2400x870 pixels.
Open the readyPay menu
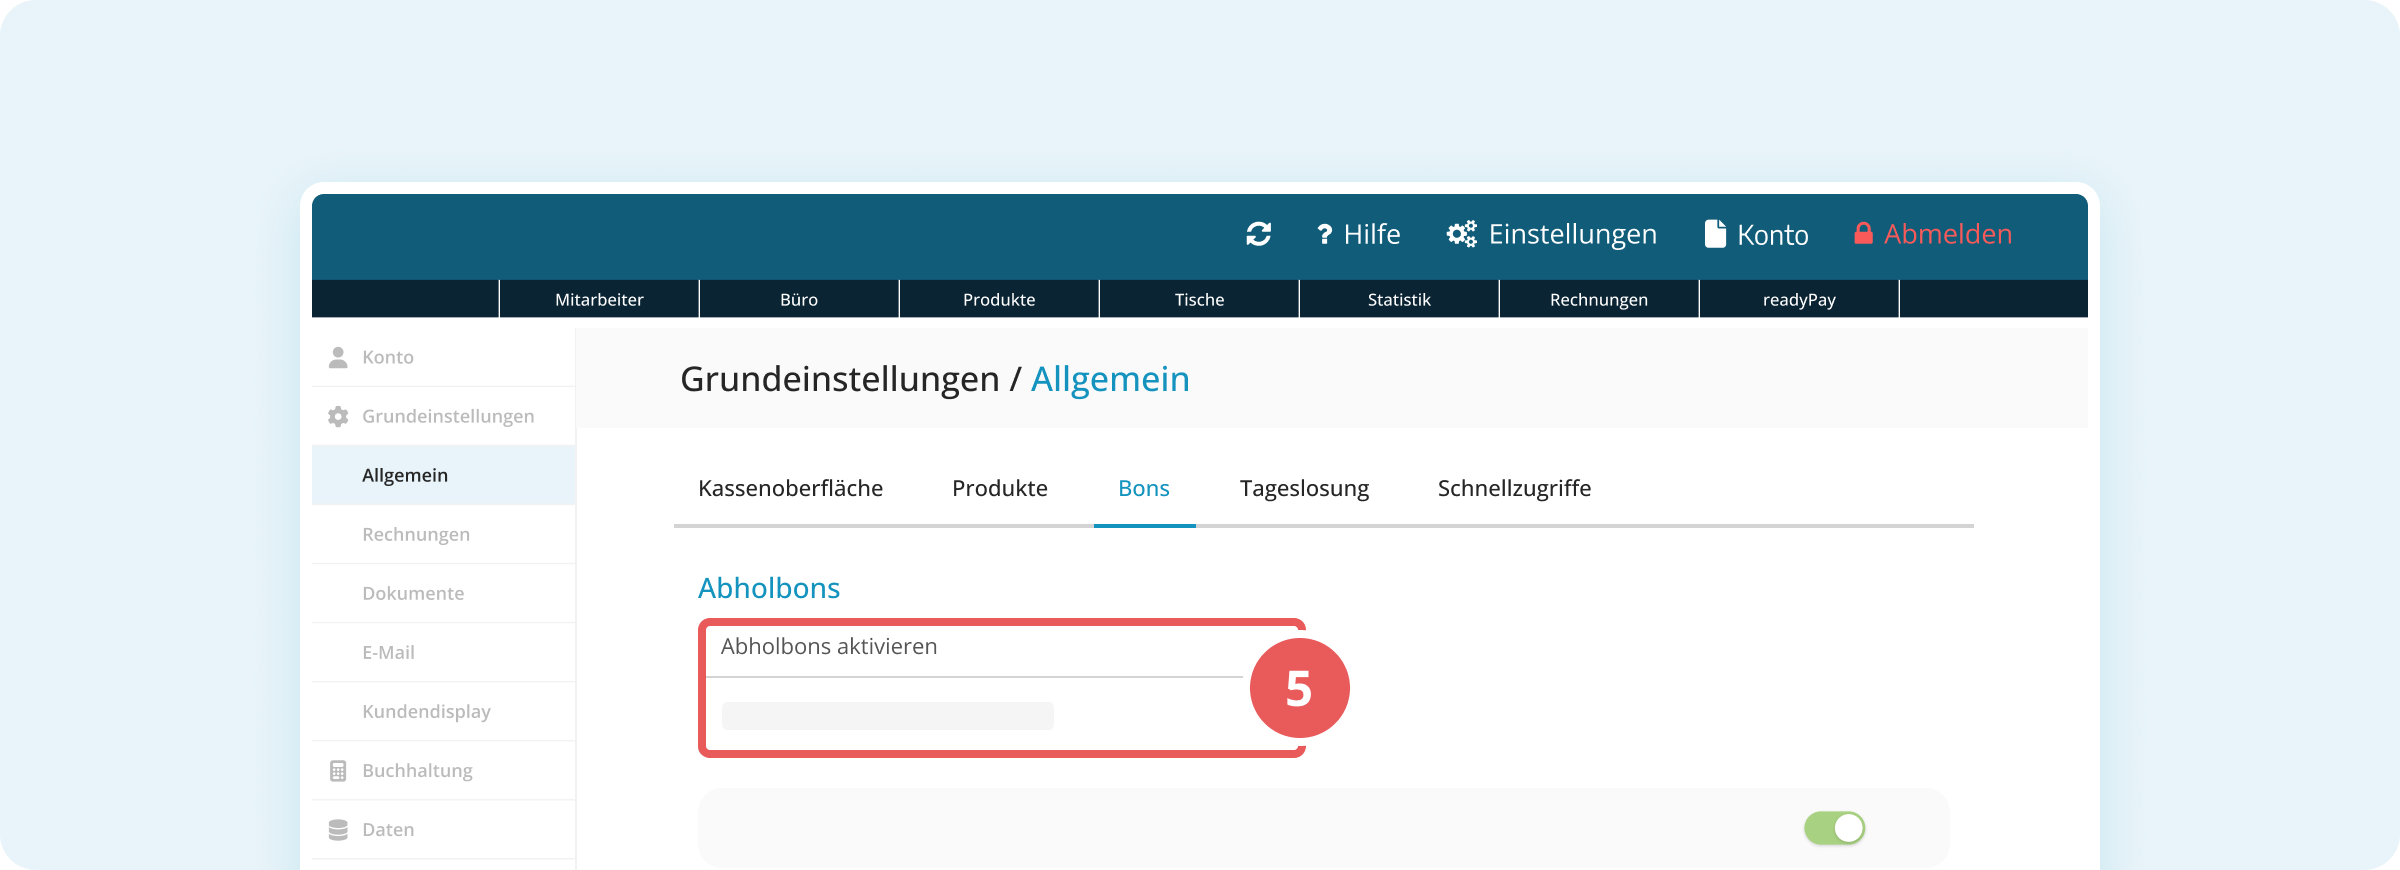point(1799,300)
